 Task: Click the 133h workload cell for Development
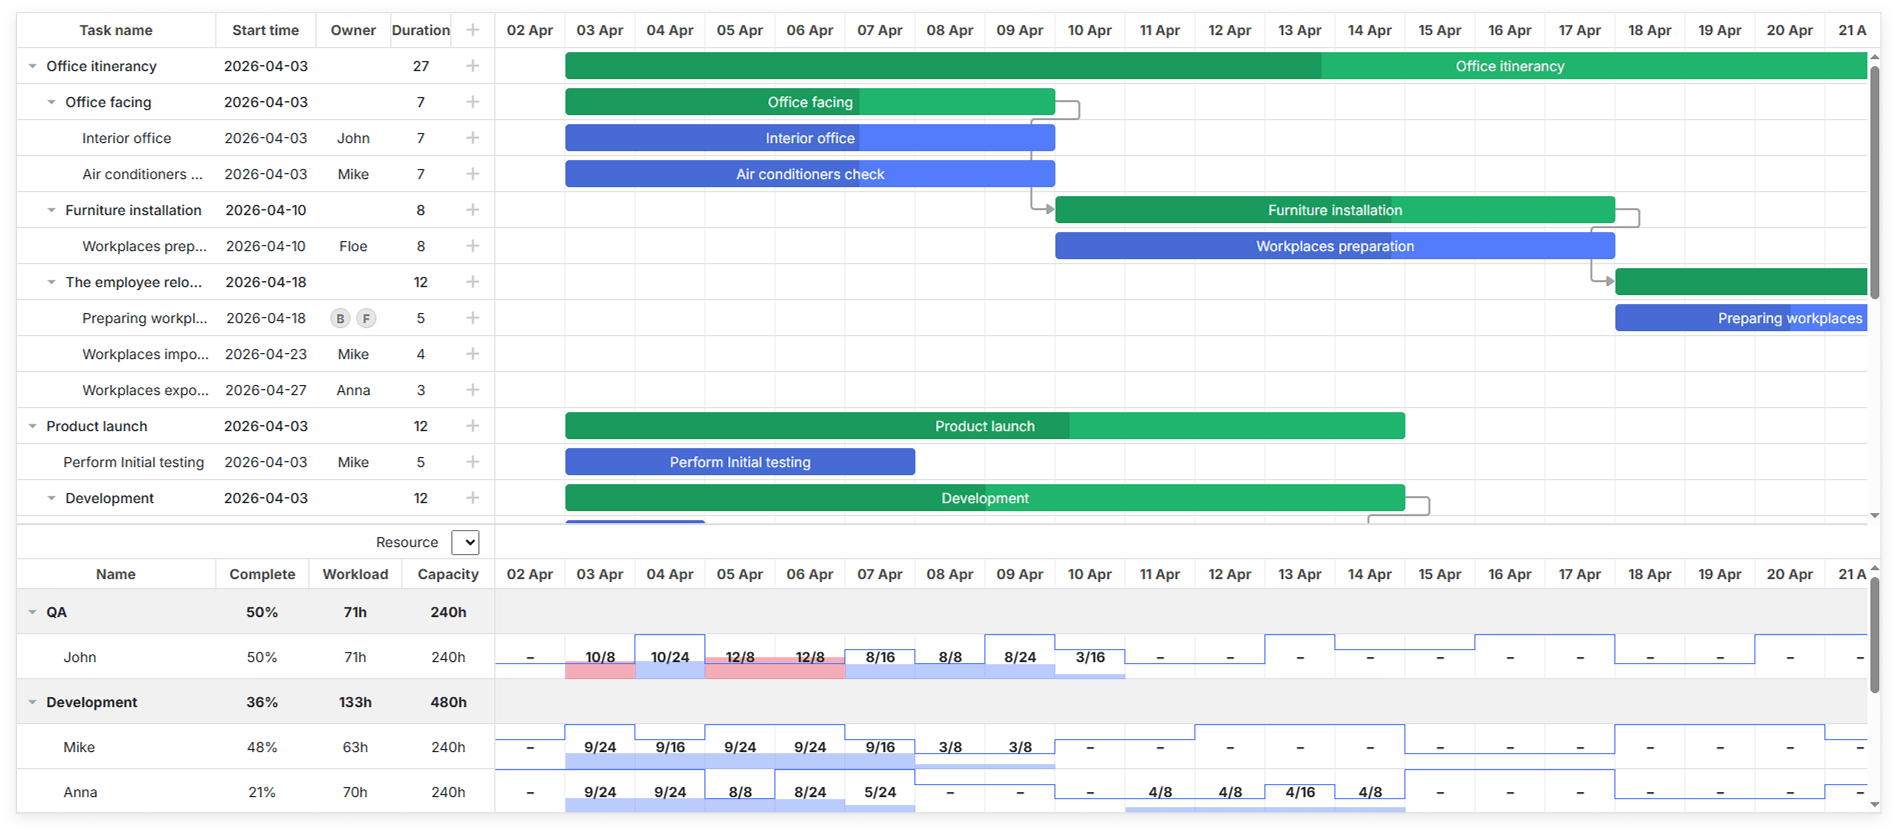(x=355, y=702)
